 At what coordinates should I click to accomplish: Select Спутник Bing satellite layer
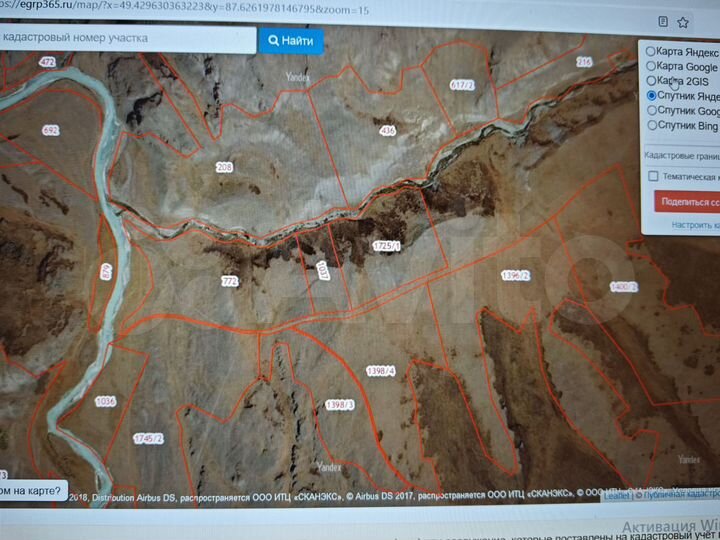[x=652, y=126]
